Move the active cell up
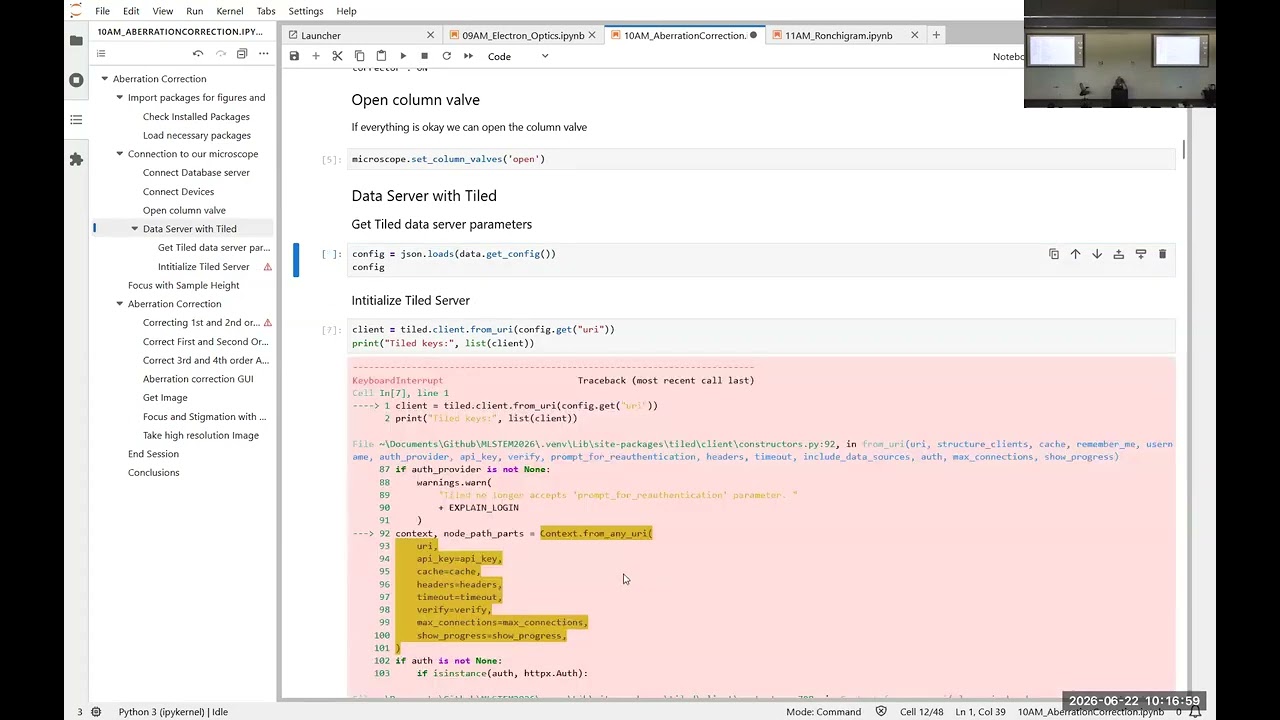1280x720 pixels. [x=1076, y=254]
